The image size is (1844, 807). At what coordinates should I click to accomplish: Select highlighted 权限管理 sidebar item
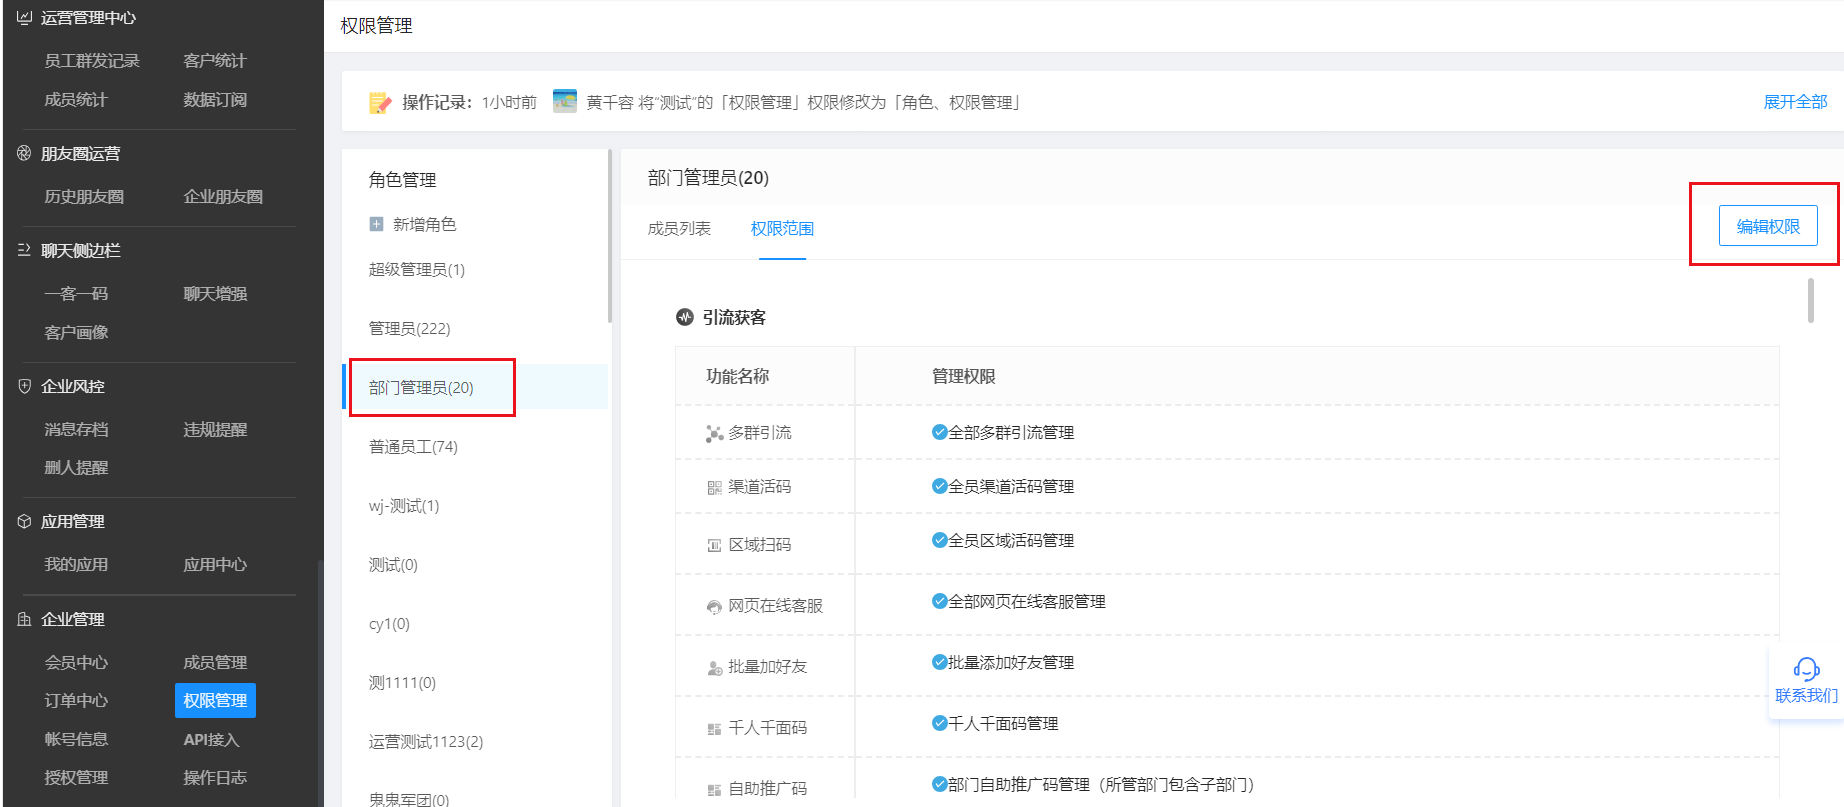tap(215, 700)
